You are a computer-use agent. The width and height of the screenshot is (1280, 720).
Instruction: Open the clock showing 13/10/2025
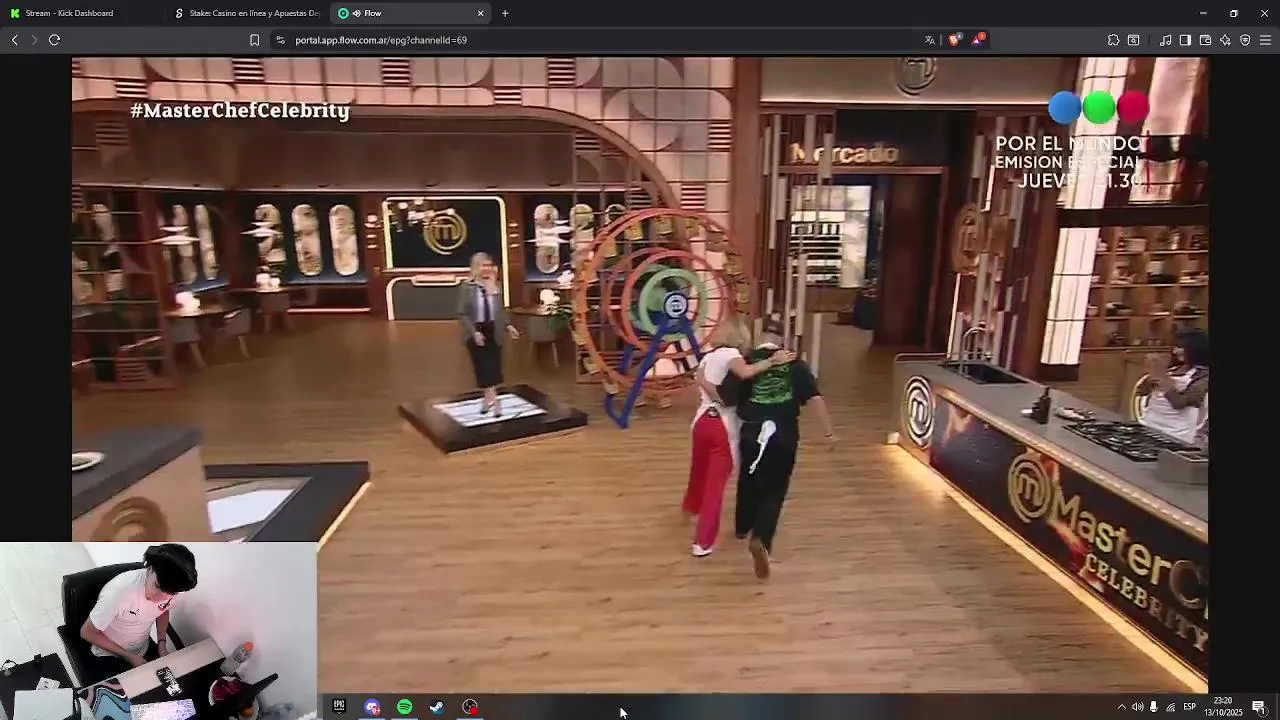[1225, 707]
